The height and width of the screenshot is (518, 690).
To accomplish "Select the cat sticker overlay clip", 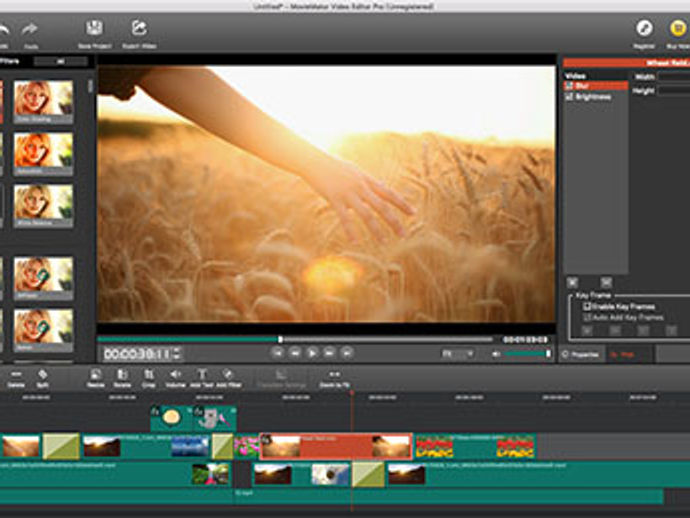I will click(x=215, y=418).
